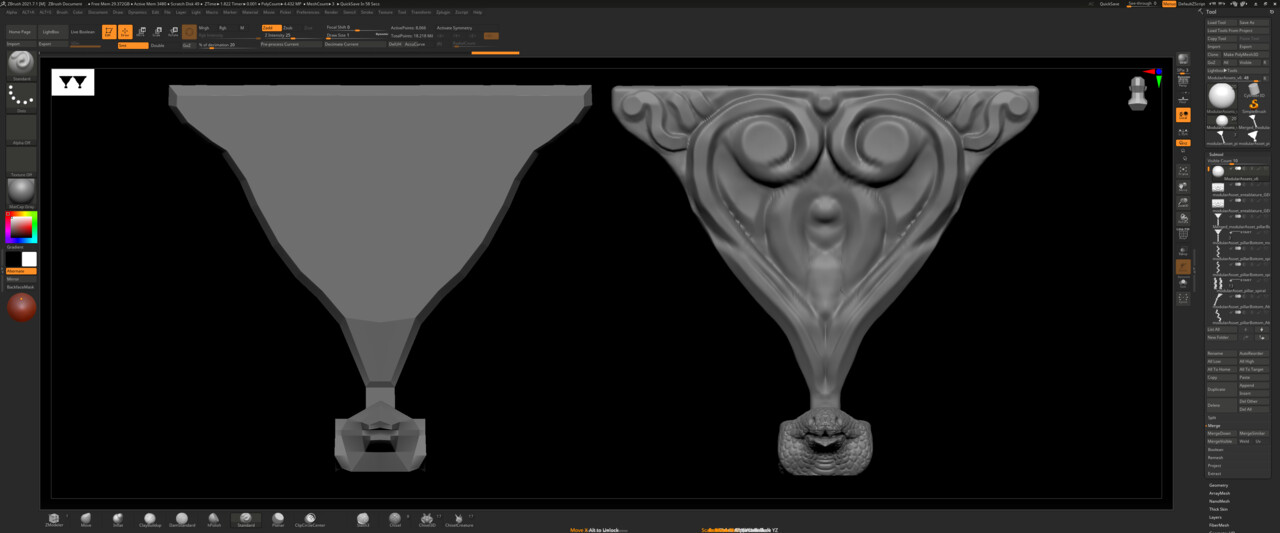The width and height of the screenshot is (1280, 533).
Task: Click the camera orientation head gizmo
Action: point(1138,93)
